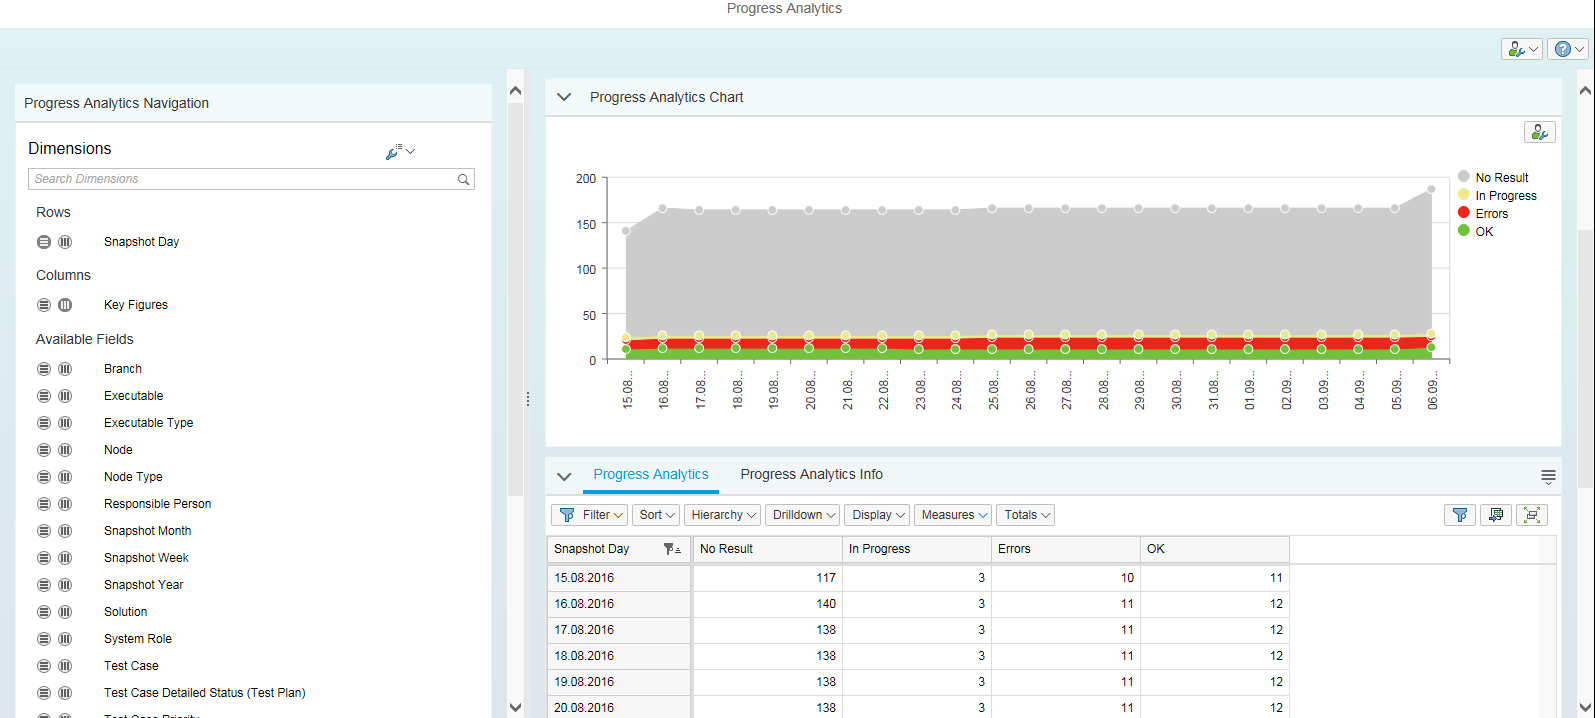Image resolution: width=1595 pixels, height=718 pixels.
Task: Add Snapshot Year to columns icon
Action: click(x=65, y=585)
